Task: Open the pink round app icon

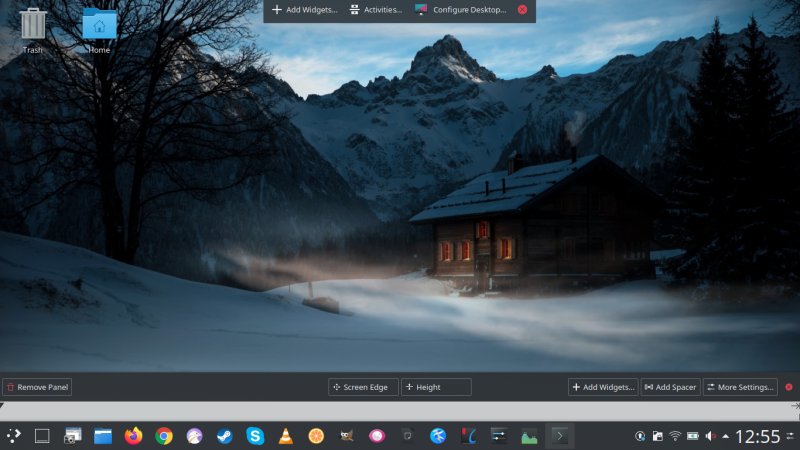Action: 377,436
